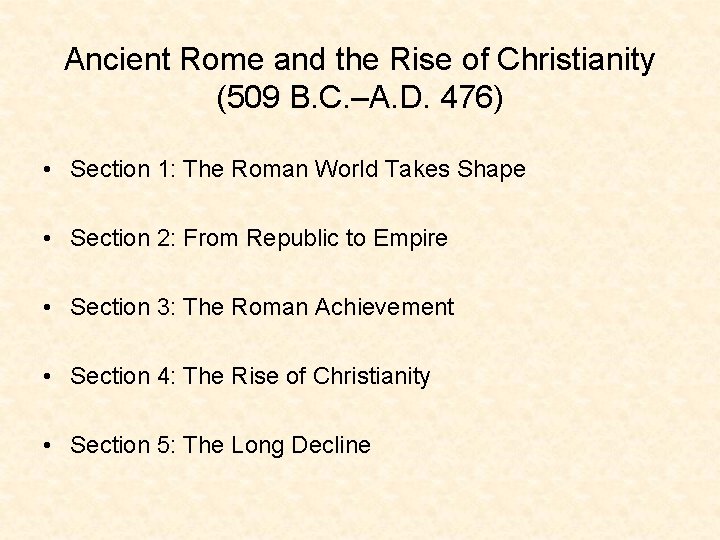Select the bullet point before Section 5
Screen dimensions: 720x540
(47, 445)
